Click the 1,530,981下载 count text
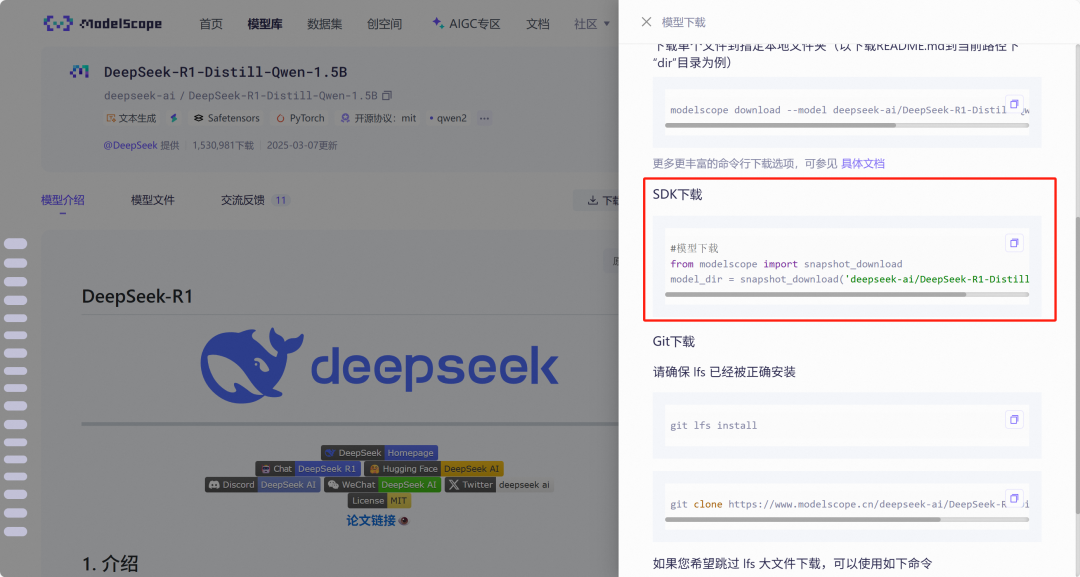1080x577 pixels. tap(223, 145)
